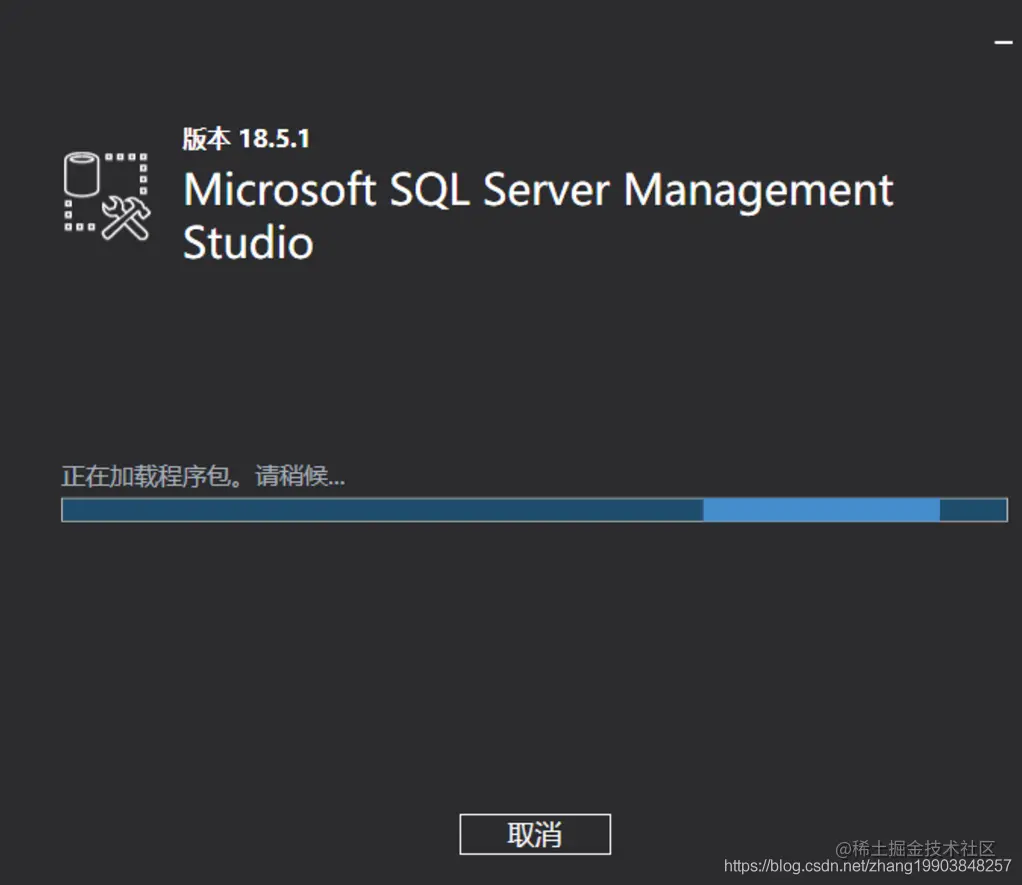
Task: Click the 版本 18.5.1 version label
Action: tap(246, 138)
